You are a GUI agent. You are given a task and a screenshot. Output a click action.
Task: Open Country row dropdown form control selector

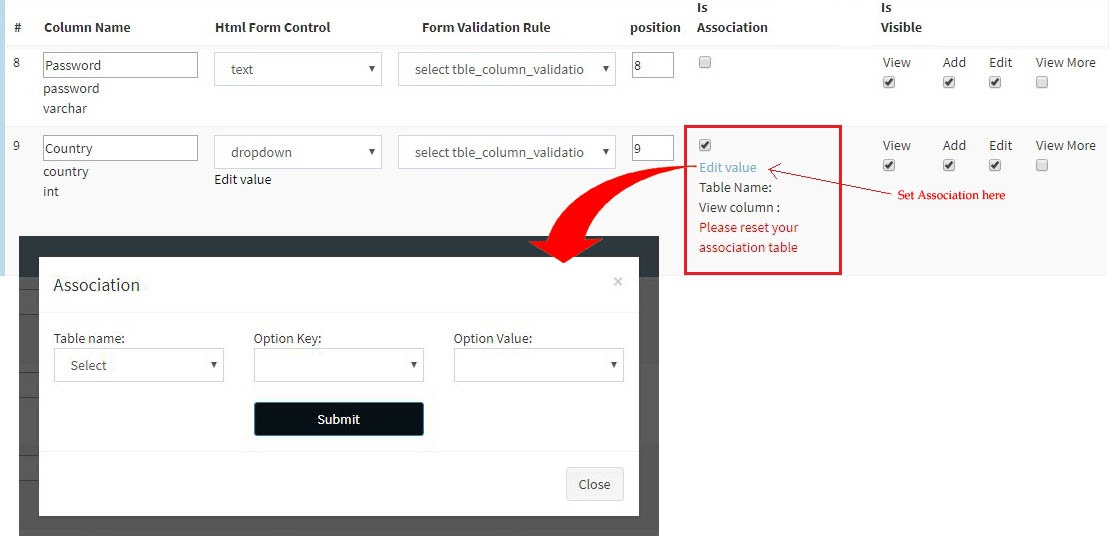[298, 152]
